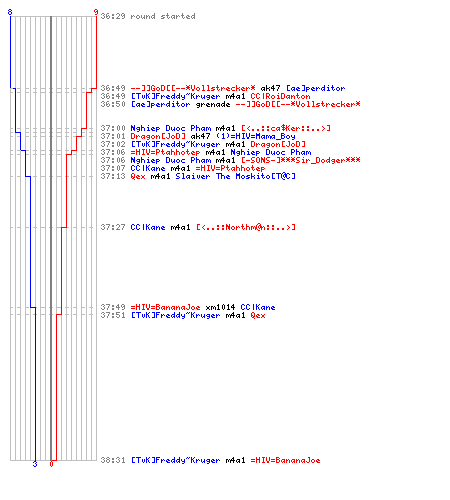This screenshot has height=500, width=450.
Task: Click Dragon[JoD] killer name at 37:01
Action: [158, 136]
